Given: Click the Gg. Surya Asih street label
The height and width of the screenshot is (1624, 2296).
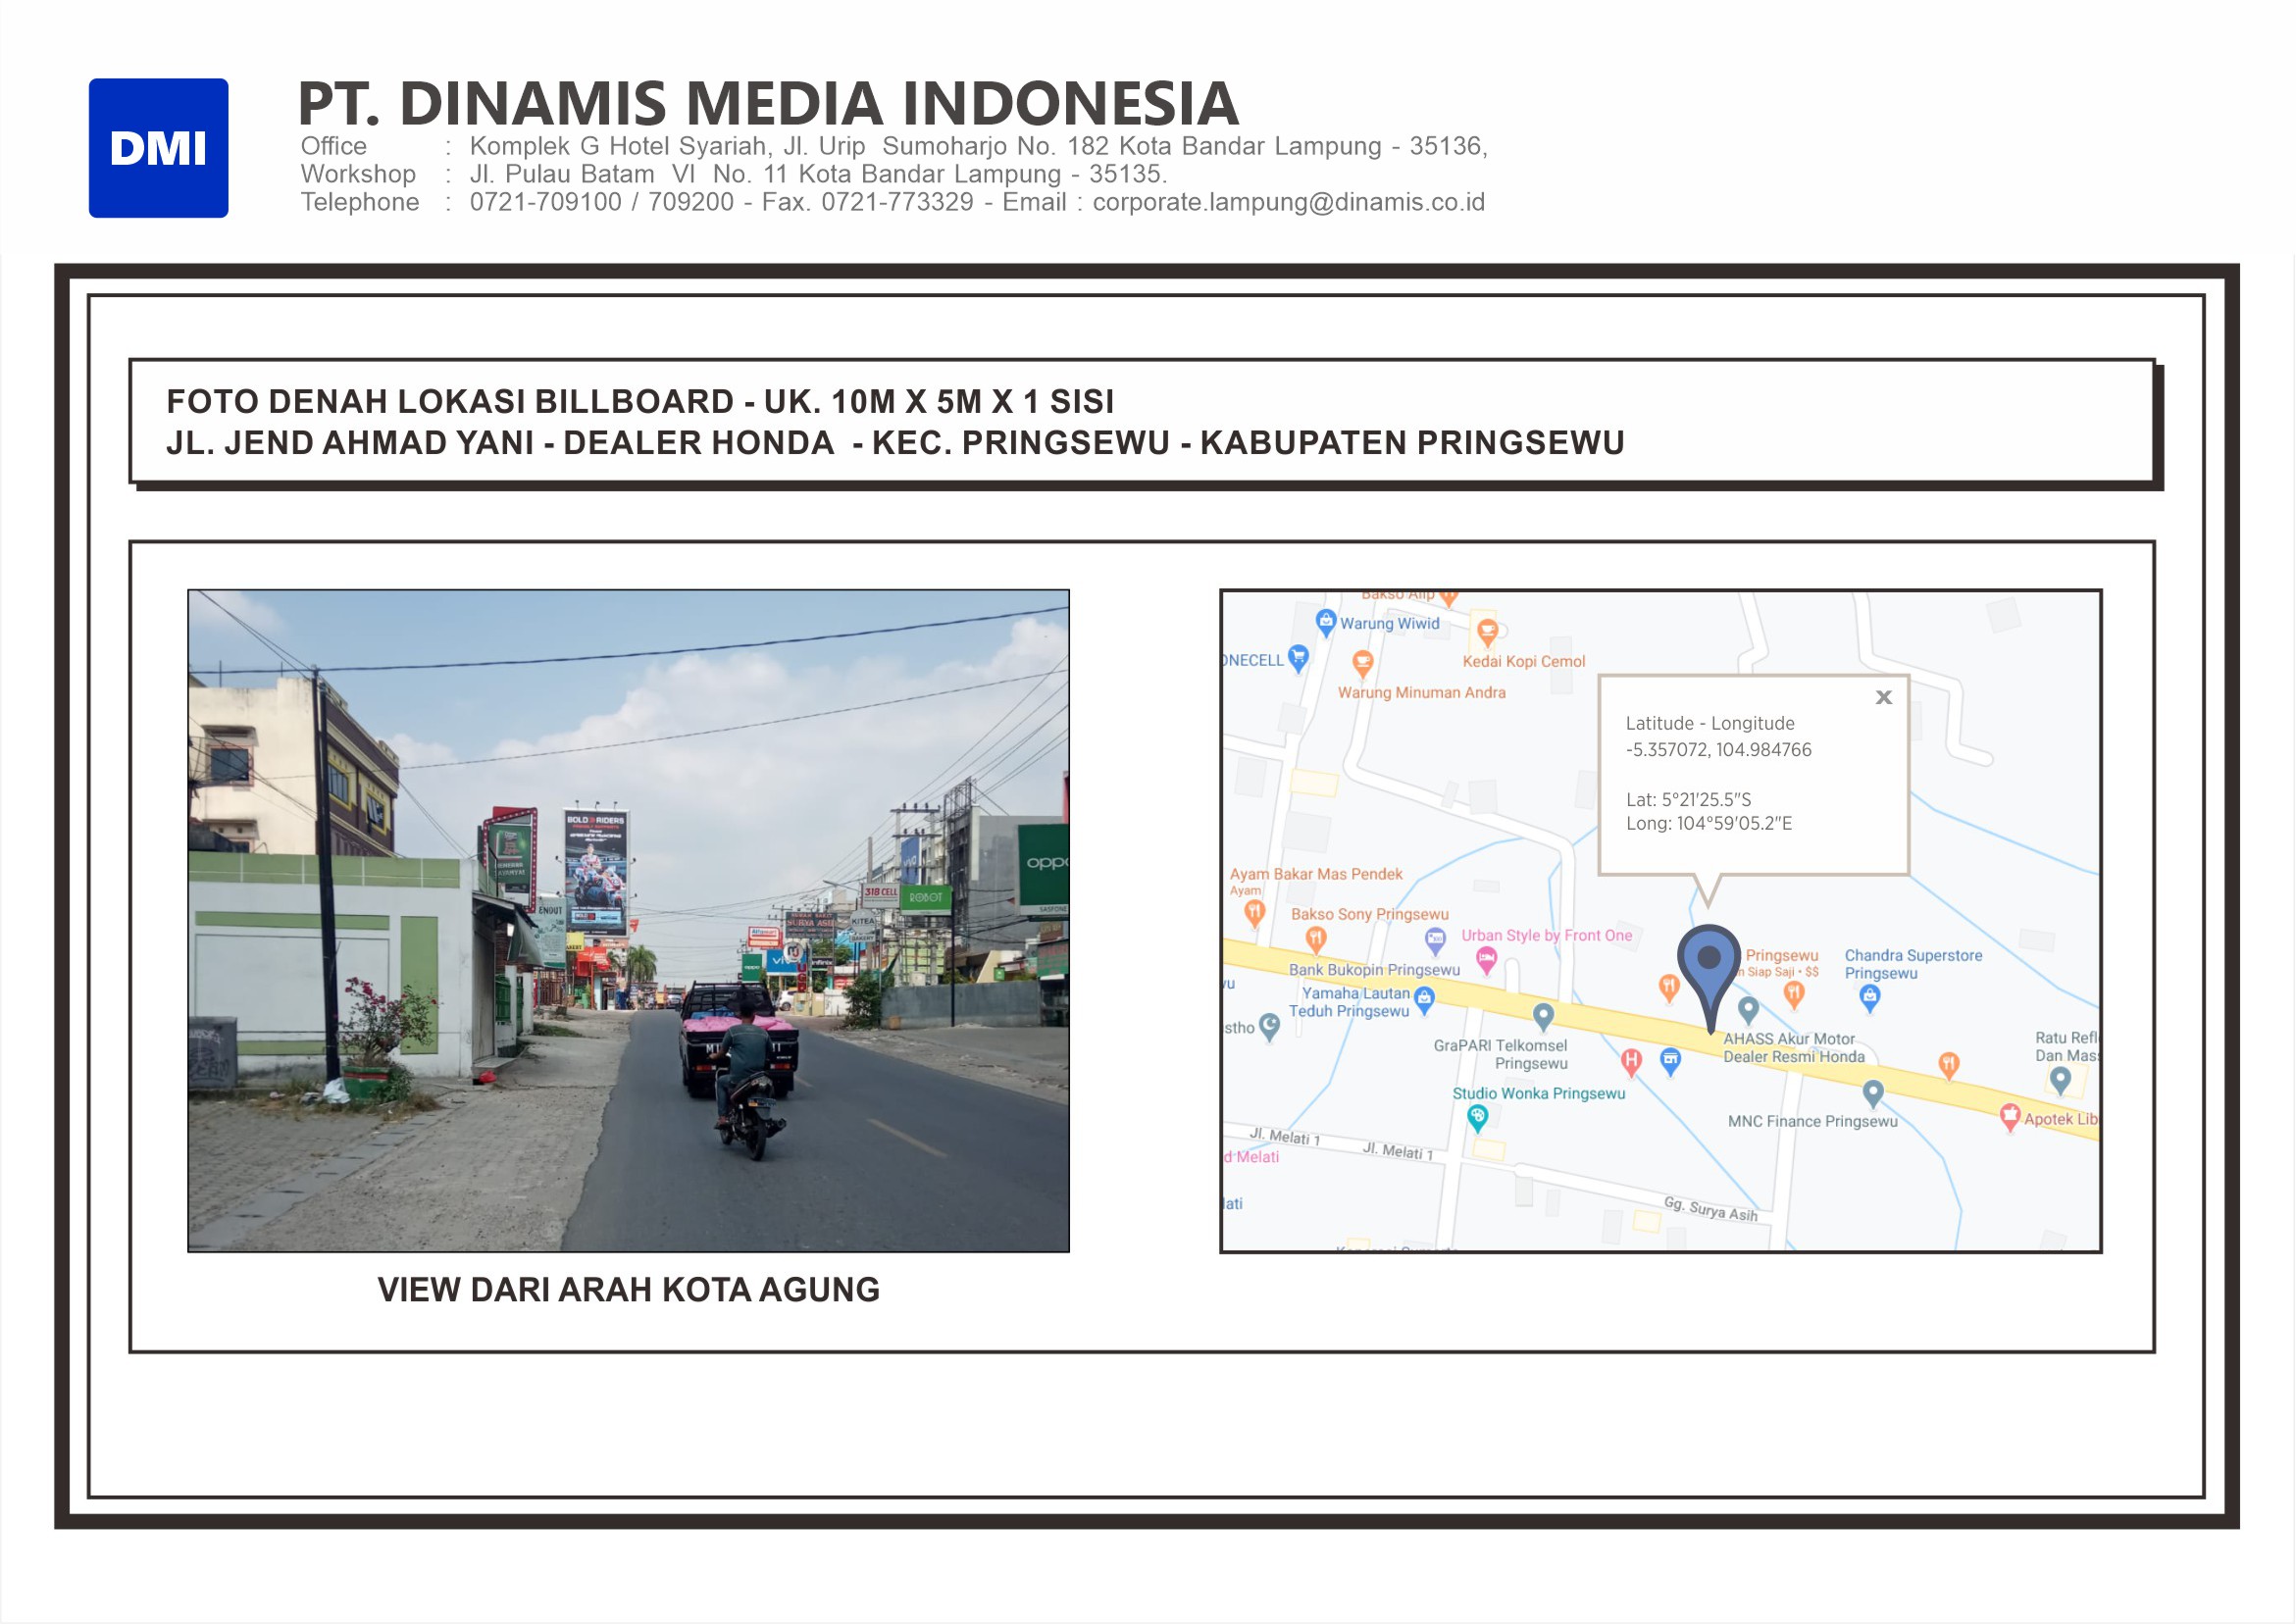Looking at the screenshot, I should click(1710, 1208).
